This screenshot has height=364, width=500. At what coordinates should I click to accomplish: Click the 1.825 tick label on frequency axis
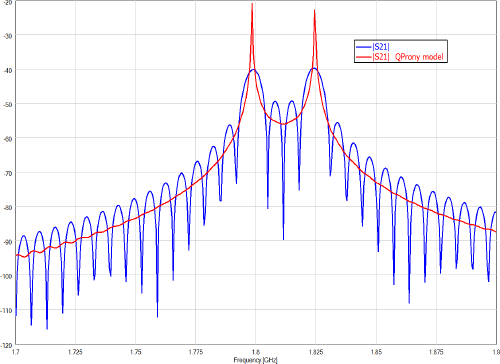coord(316,352)
